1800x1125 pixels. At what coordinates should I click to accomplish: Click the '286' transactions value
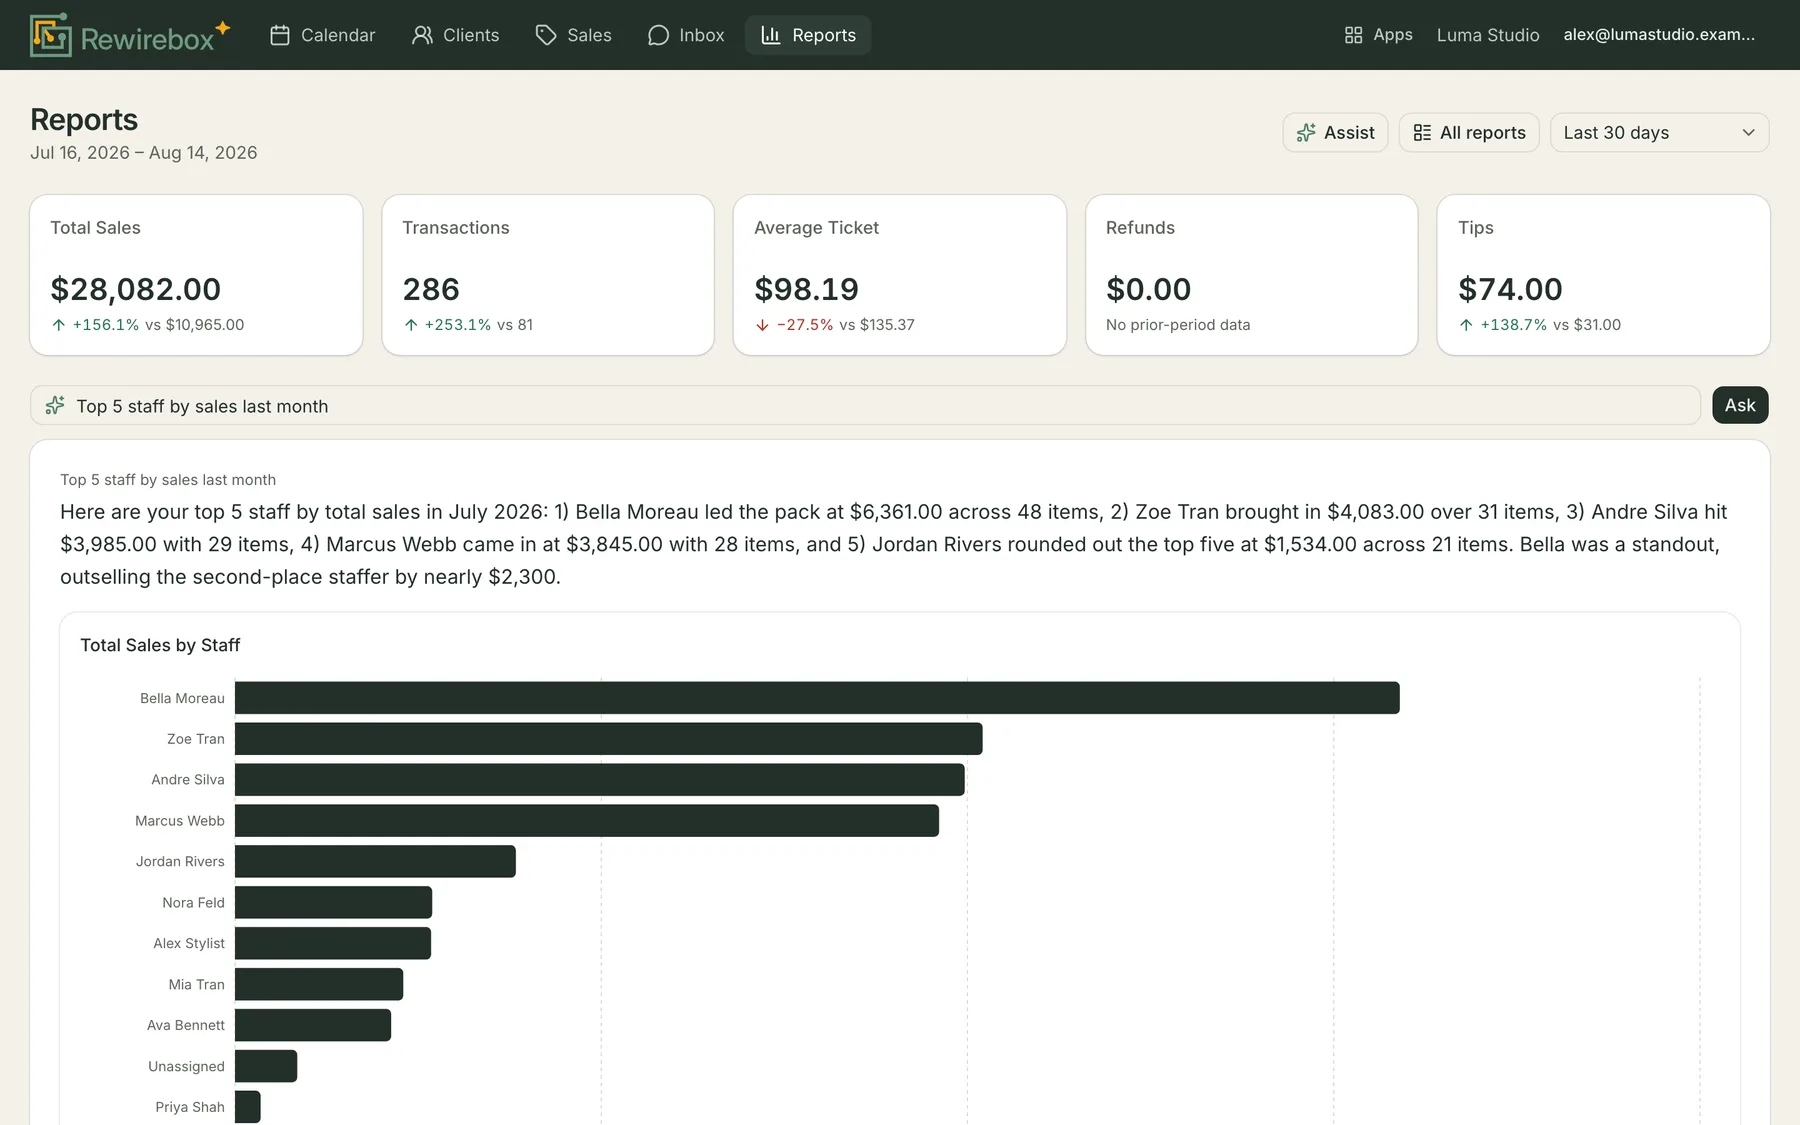pyautogui.click(x=431, y=289)
